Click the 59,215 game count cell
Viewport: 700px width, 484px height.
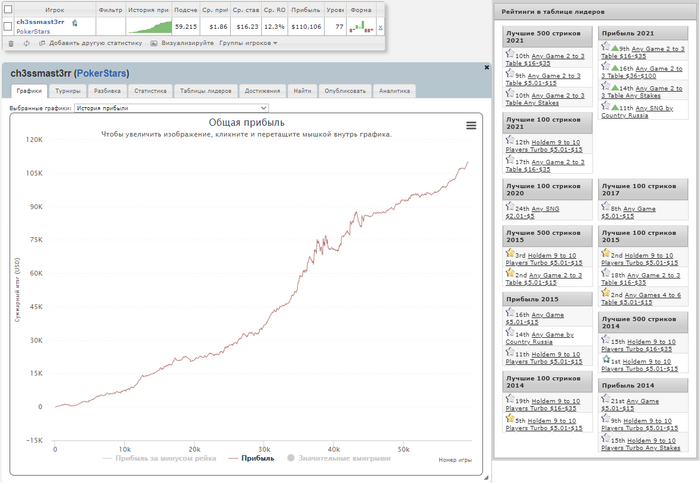tap(186, 27)
